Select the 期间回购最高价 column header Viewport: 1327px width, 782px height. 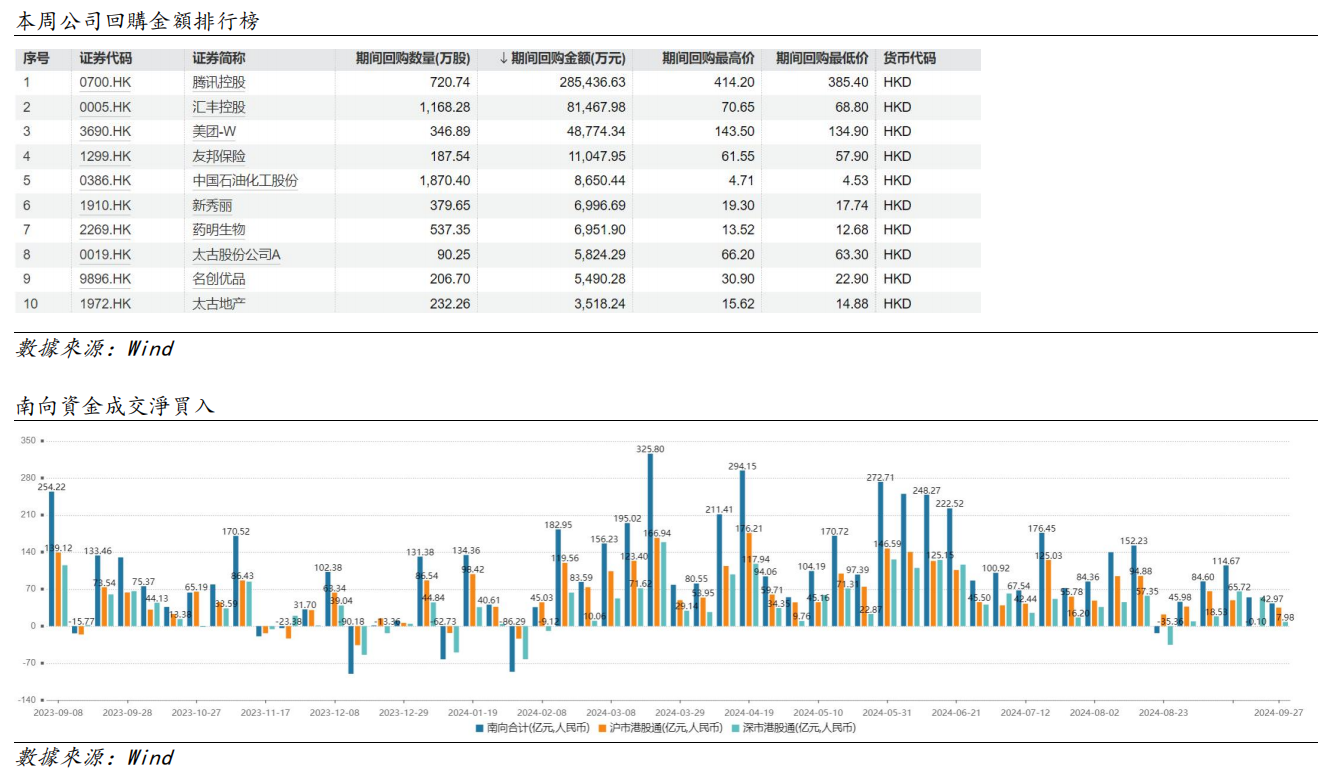click(x=708, y=59)
